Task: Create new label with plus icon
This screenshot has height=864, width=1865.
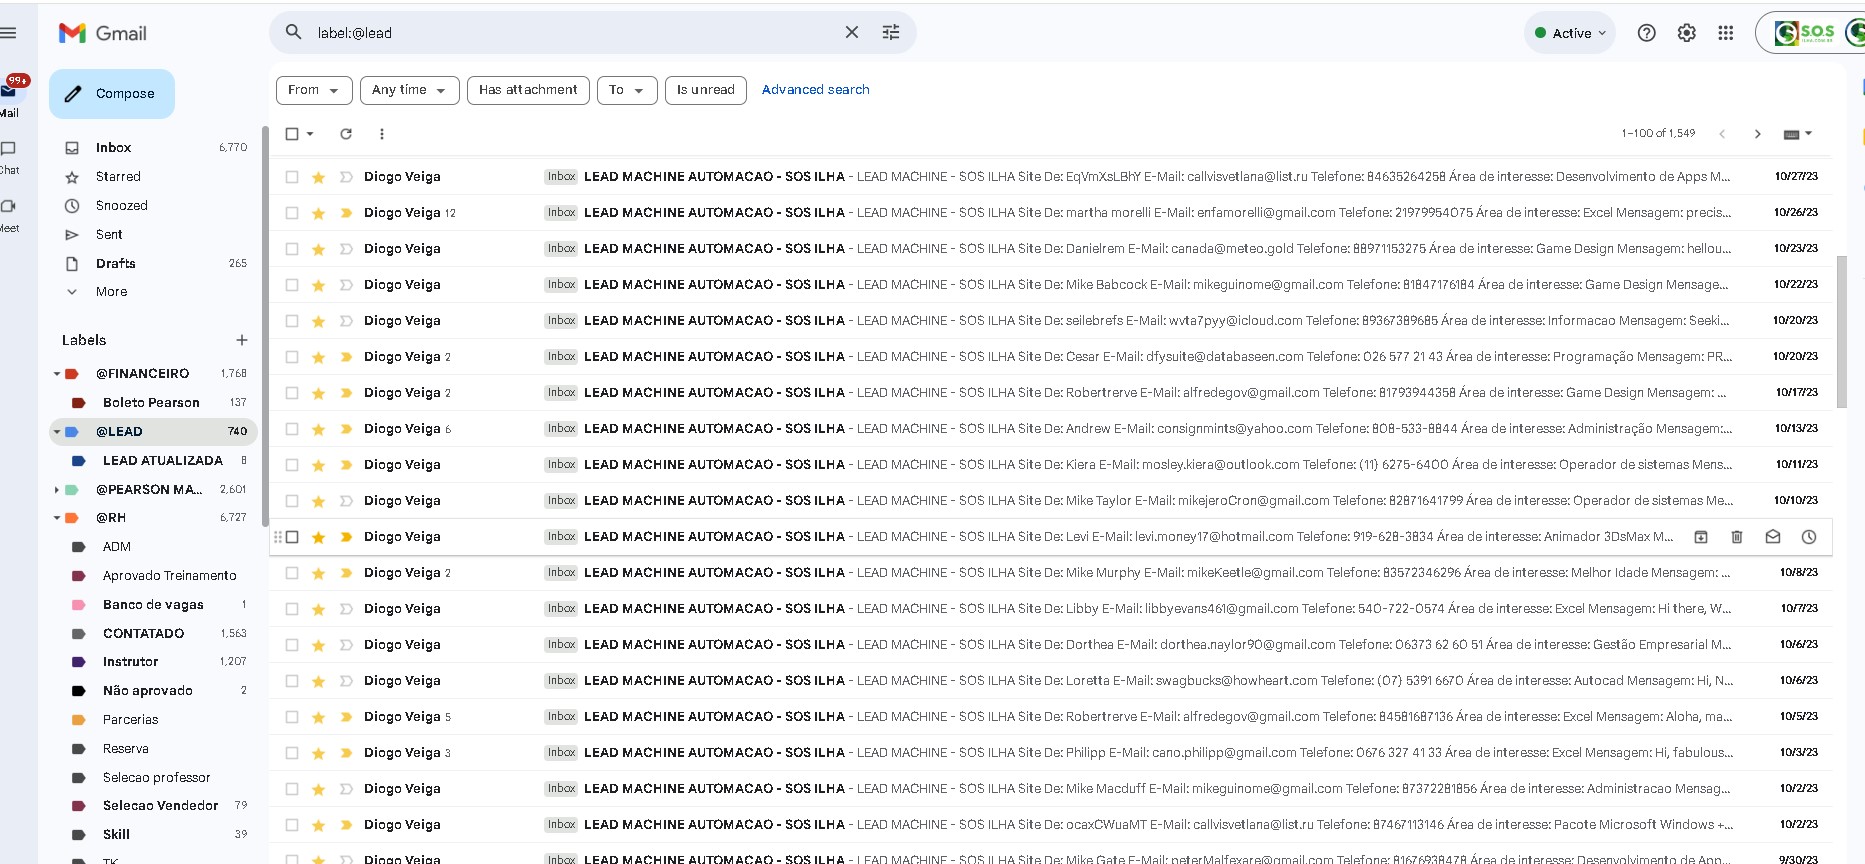Action: [x=241, y=340]
